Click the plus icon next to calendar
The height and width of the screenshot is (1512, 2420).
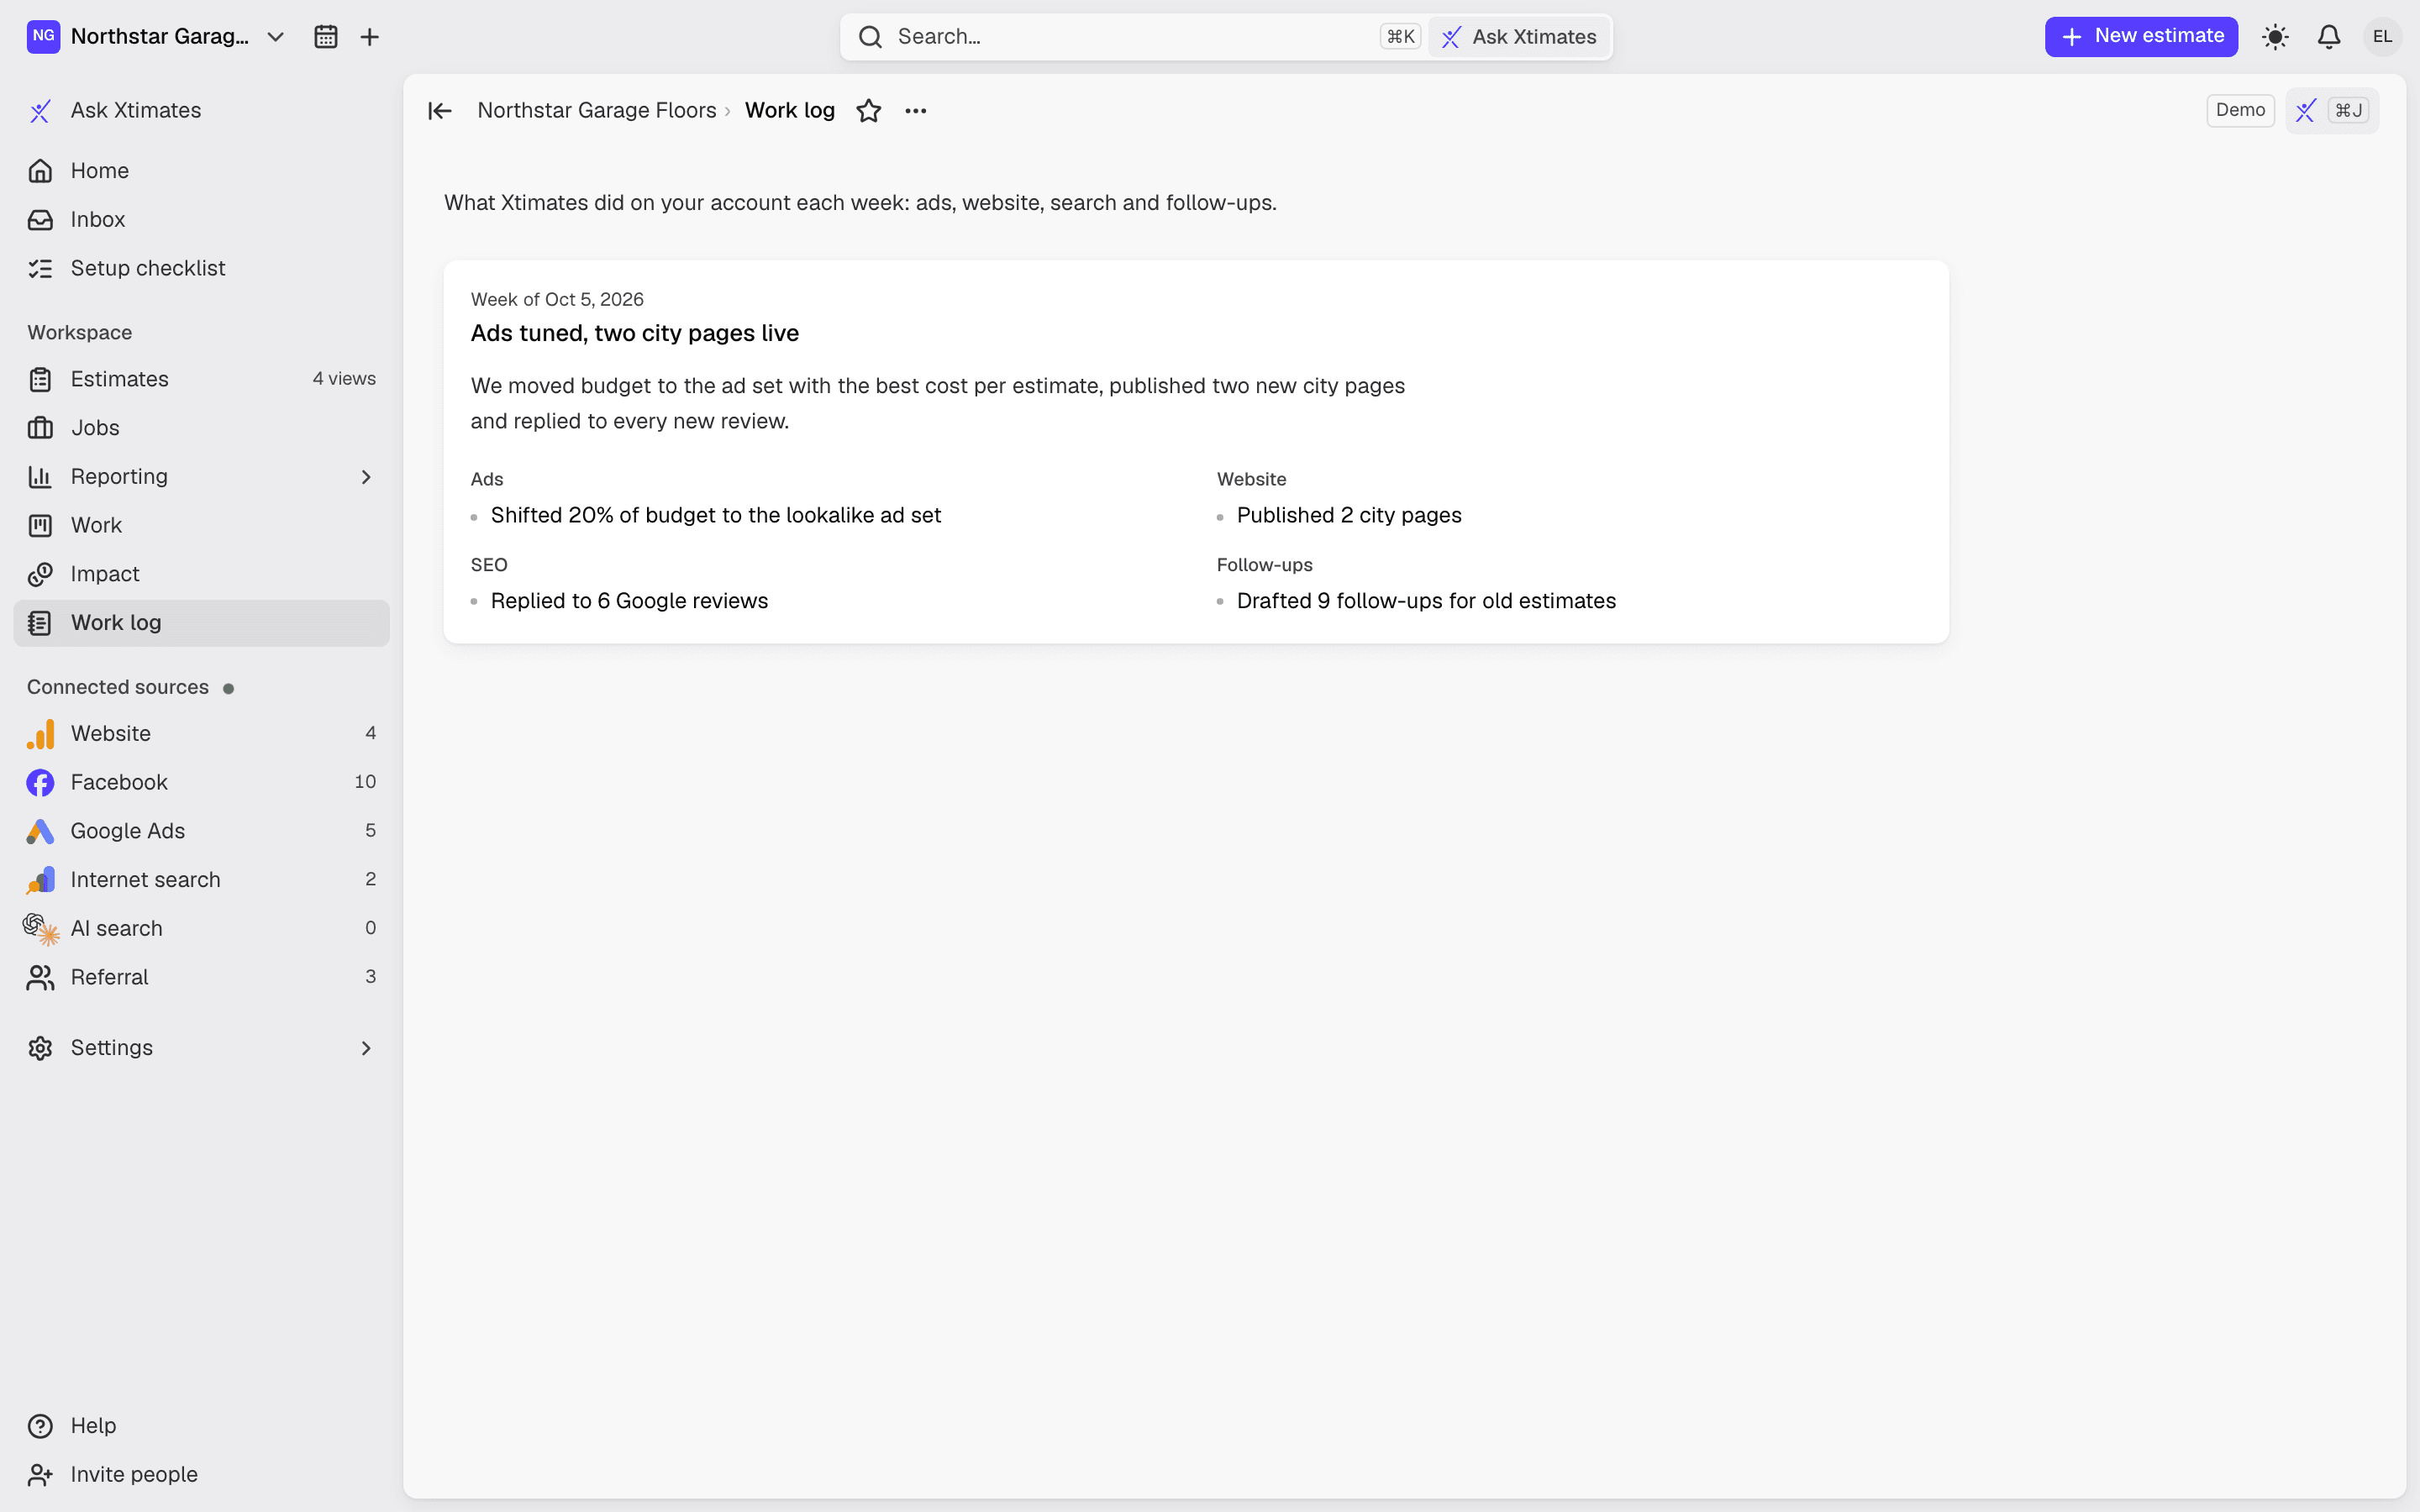coord(370,37)
